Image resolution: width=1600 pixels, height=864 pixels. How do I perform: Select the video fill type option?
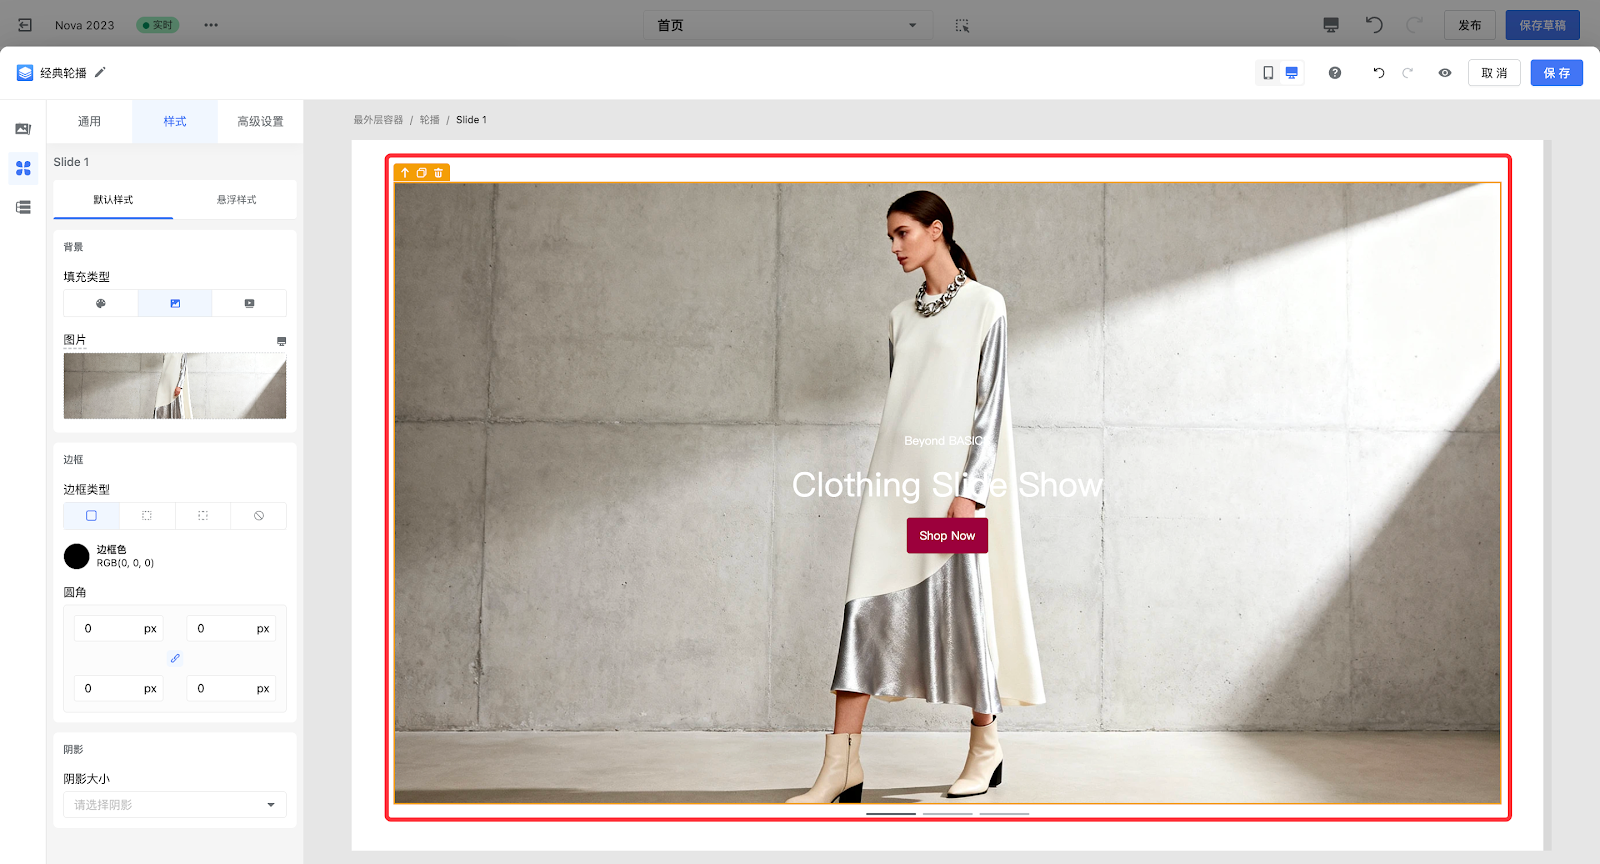coord(249,303)
